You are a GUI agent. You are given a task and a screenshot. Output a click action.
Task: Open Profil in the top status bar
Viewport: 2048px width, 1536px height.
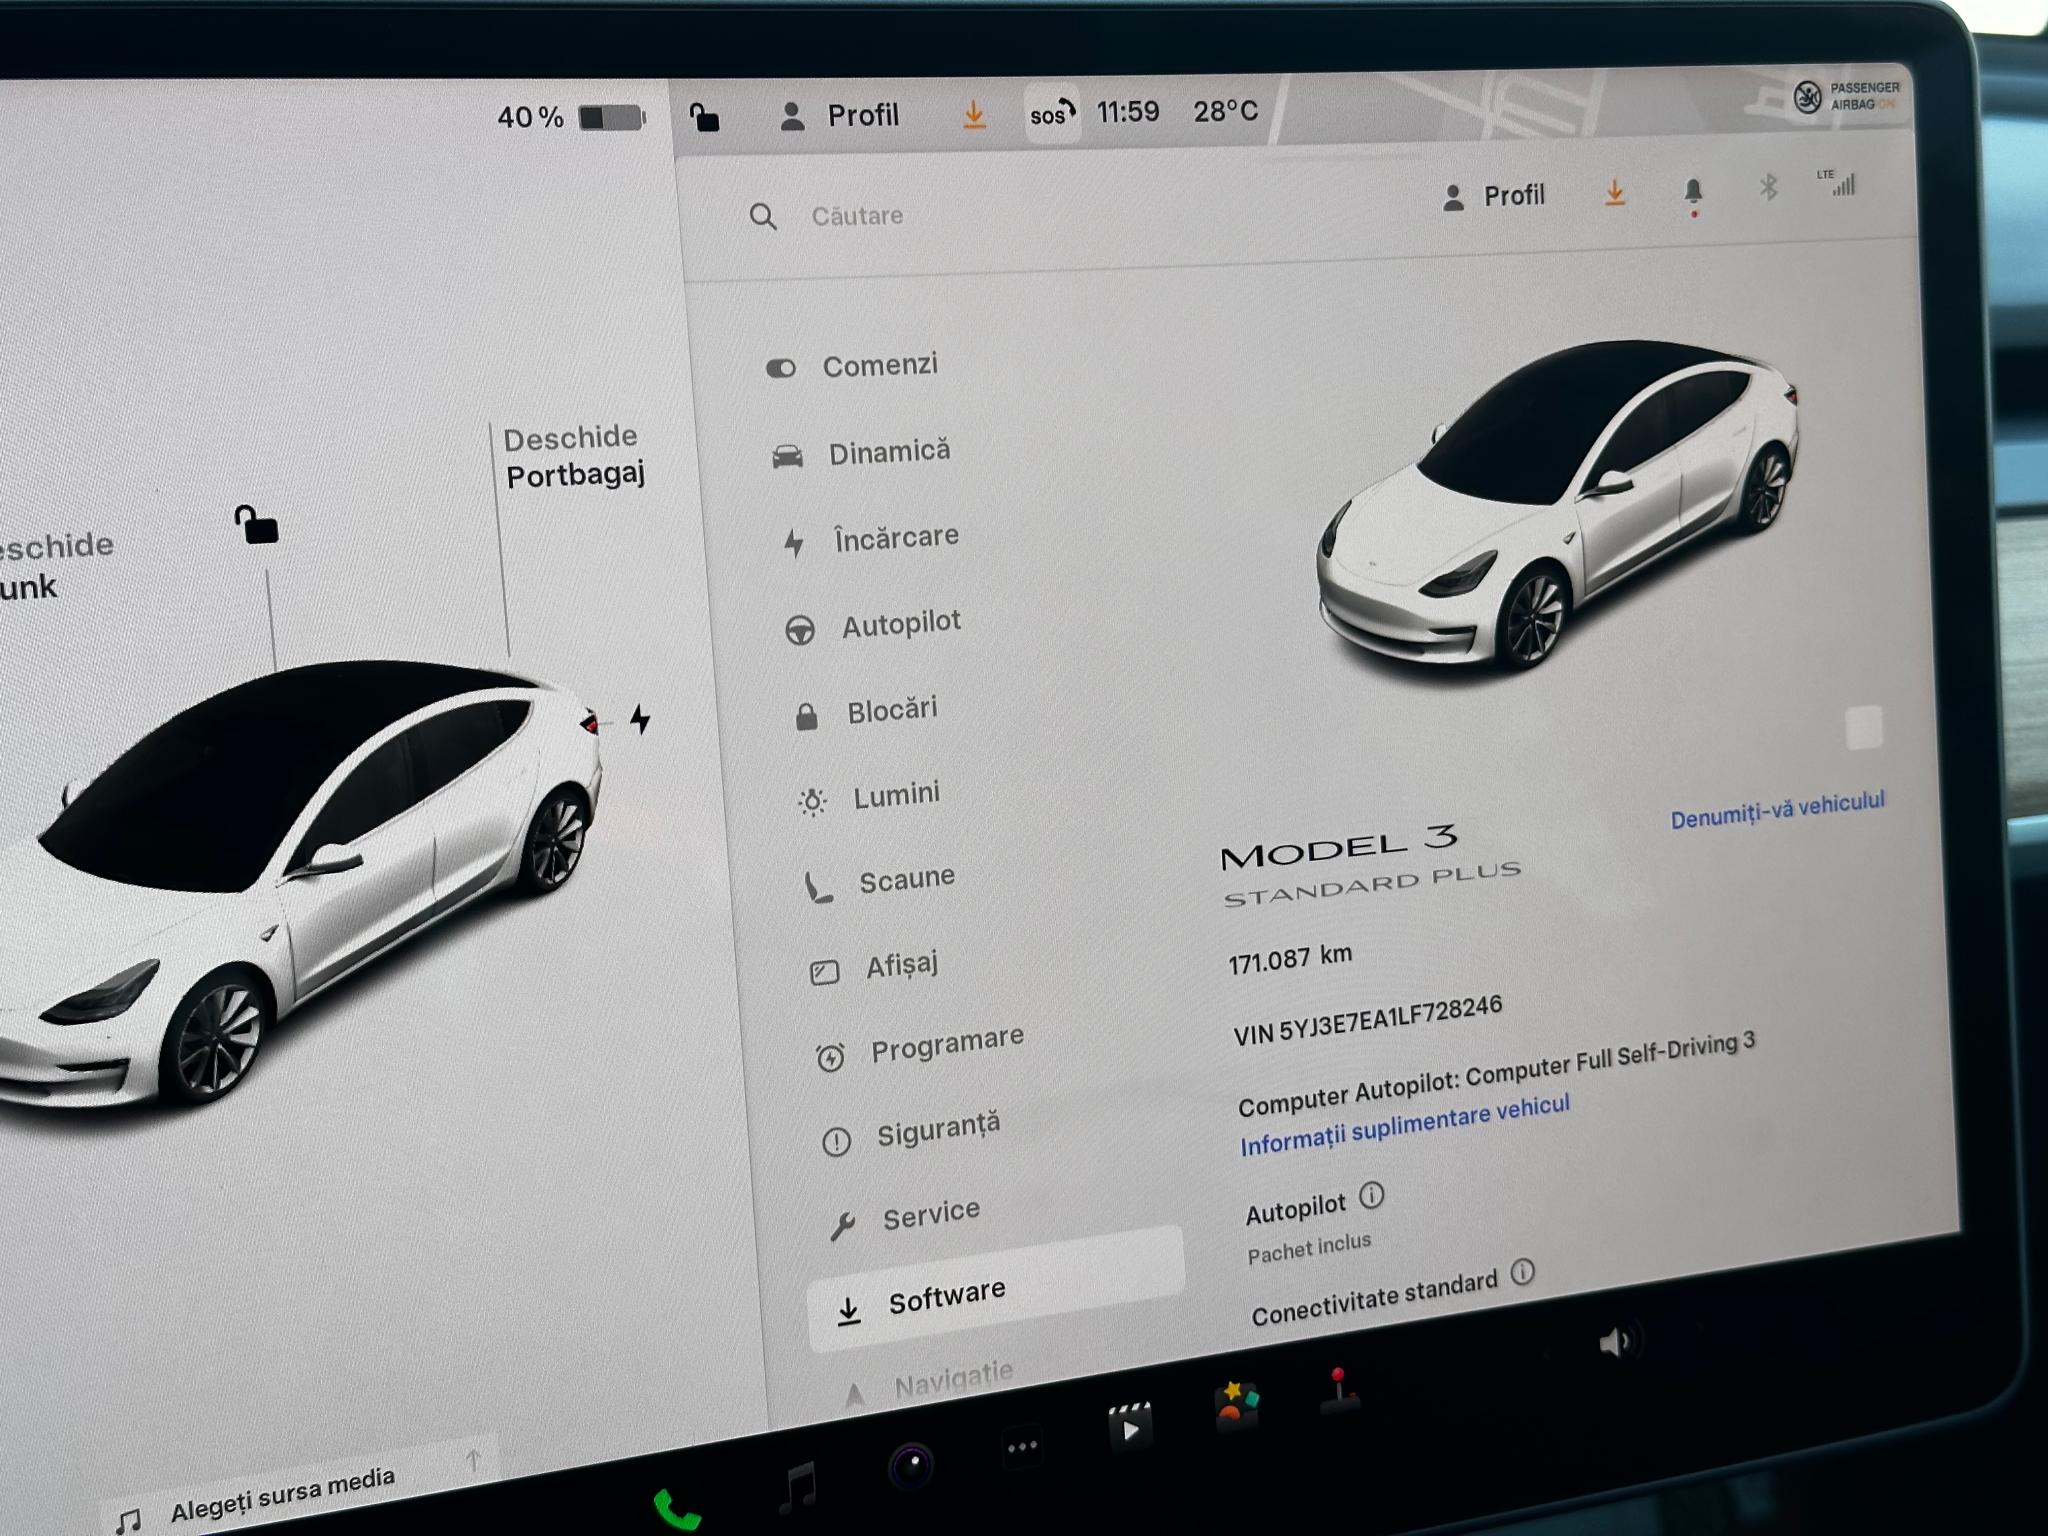click(839, 116)
